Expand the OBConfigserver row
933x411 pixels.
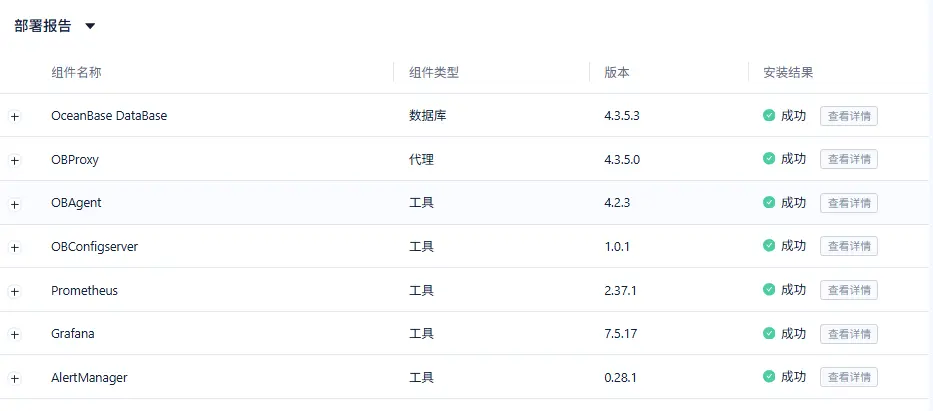click(15, 248)
